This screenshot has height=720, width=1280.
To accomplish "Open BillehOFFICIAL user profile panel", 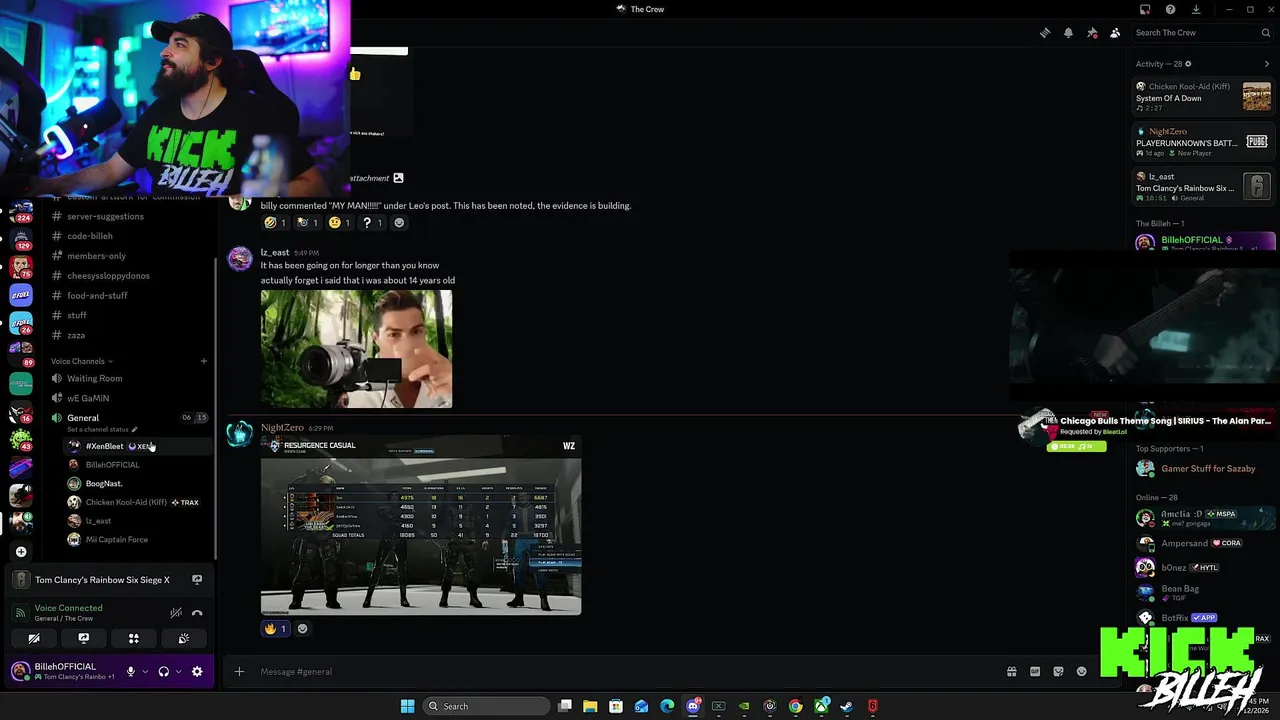I will coord(64,671).
